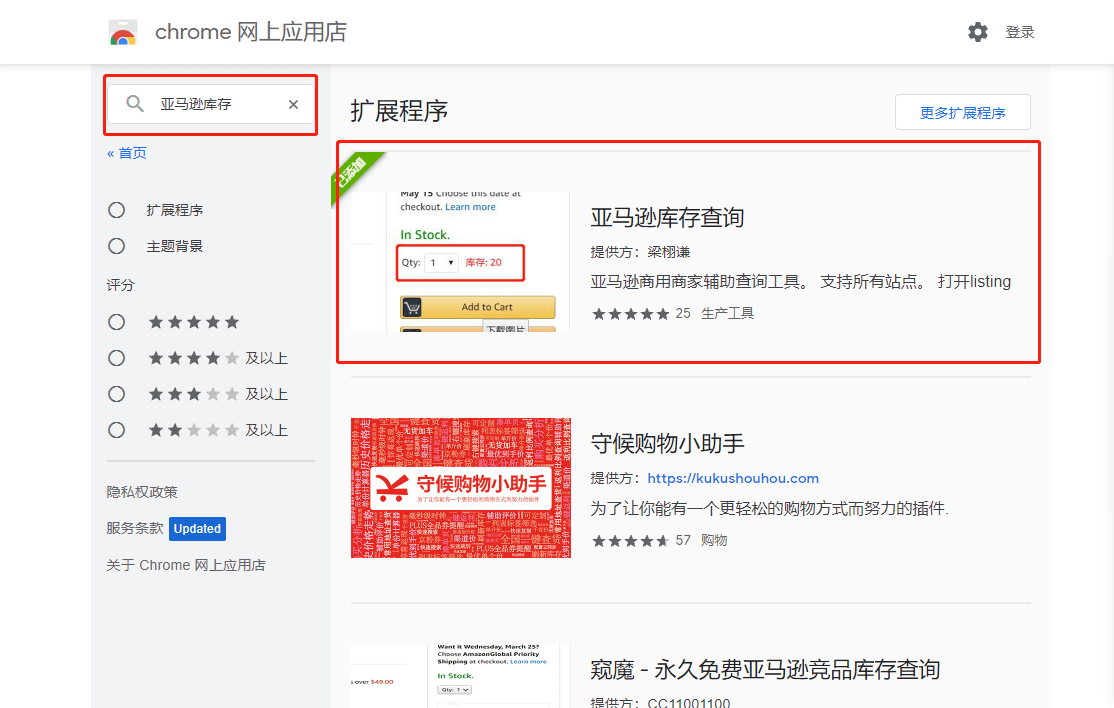1114x708 pixels.
Task: Filter by three stars 及以上
Action: pos(117,394)
